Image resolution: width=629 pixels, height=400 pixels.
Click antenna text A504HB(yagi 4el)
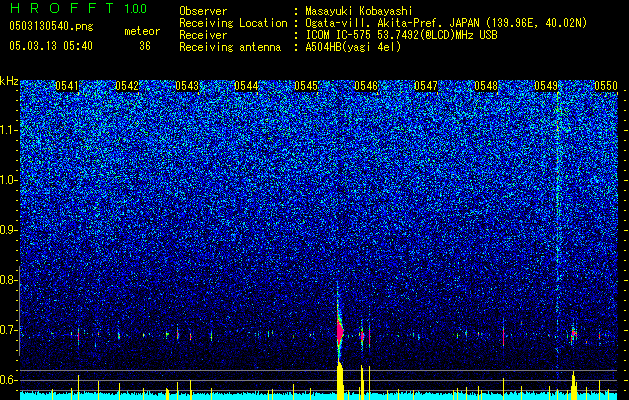pyautogui.click(x=353, y=47)
